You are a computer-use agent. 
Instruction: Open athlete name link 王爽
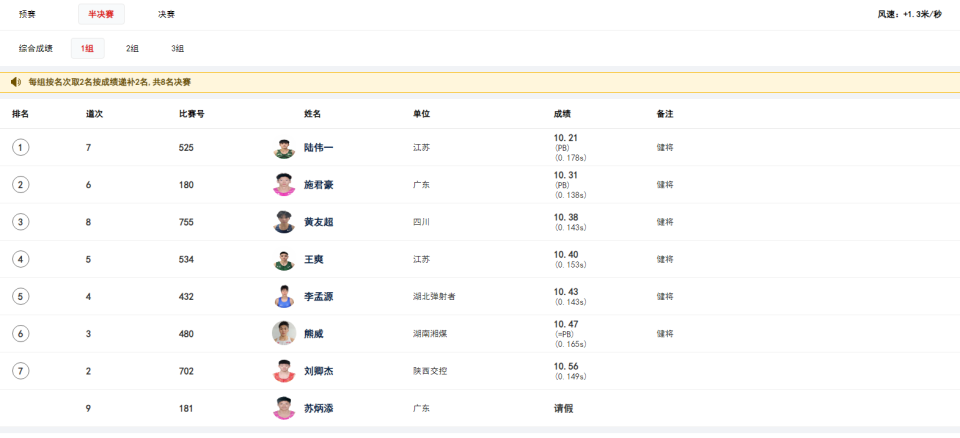pos(313,259)
